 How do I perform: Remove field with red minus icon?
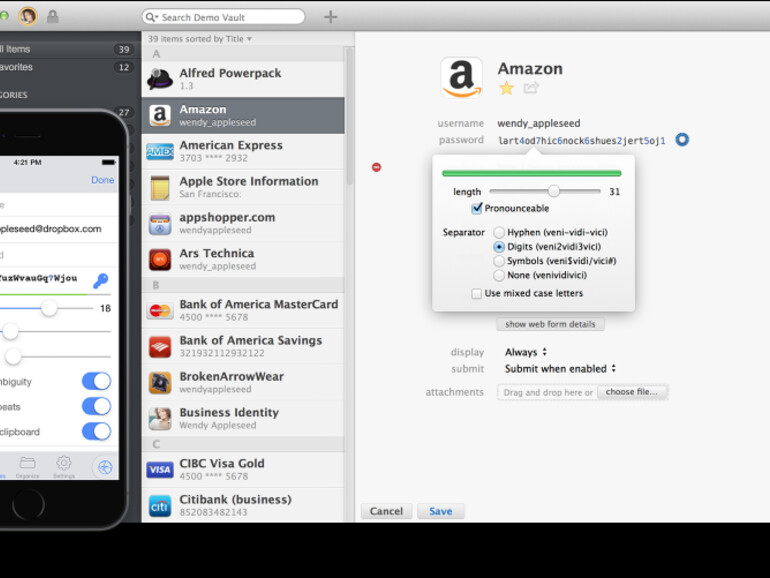click(x=376, y=167)
